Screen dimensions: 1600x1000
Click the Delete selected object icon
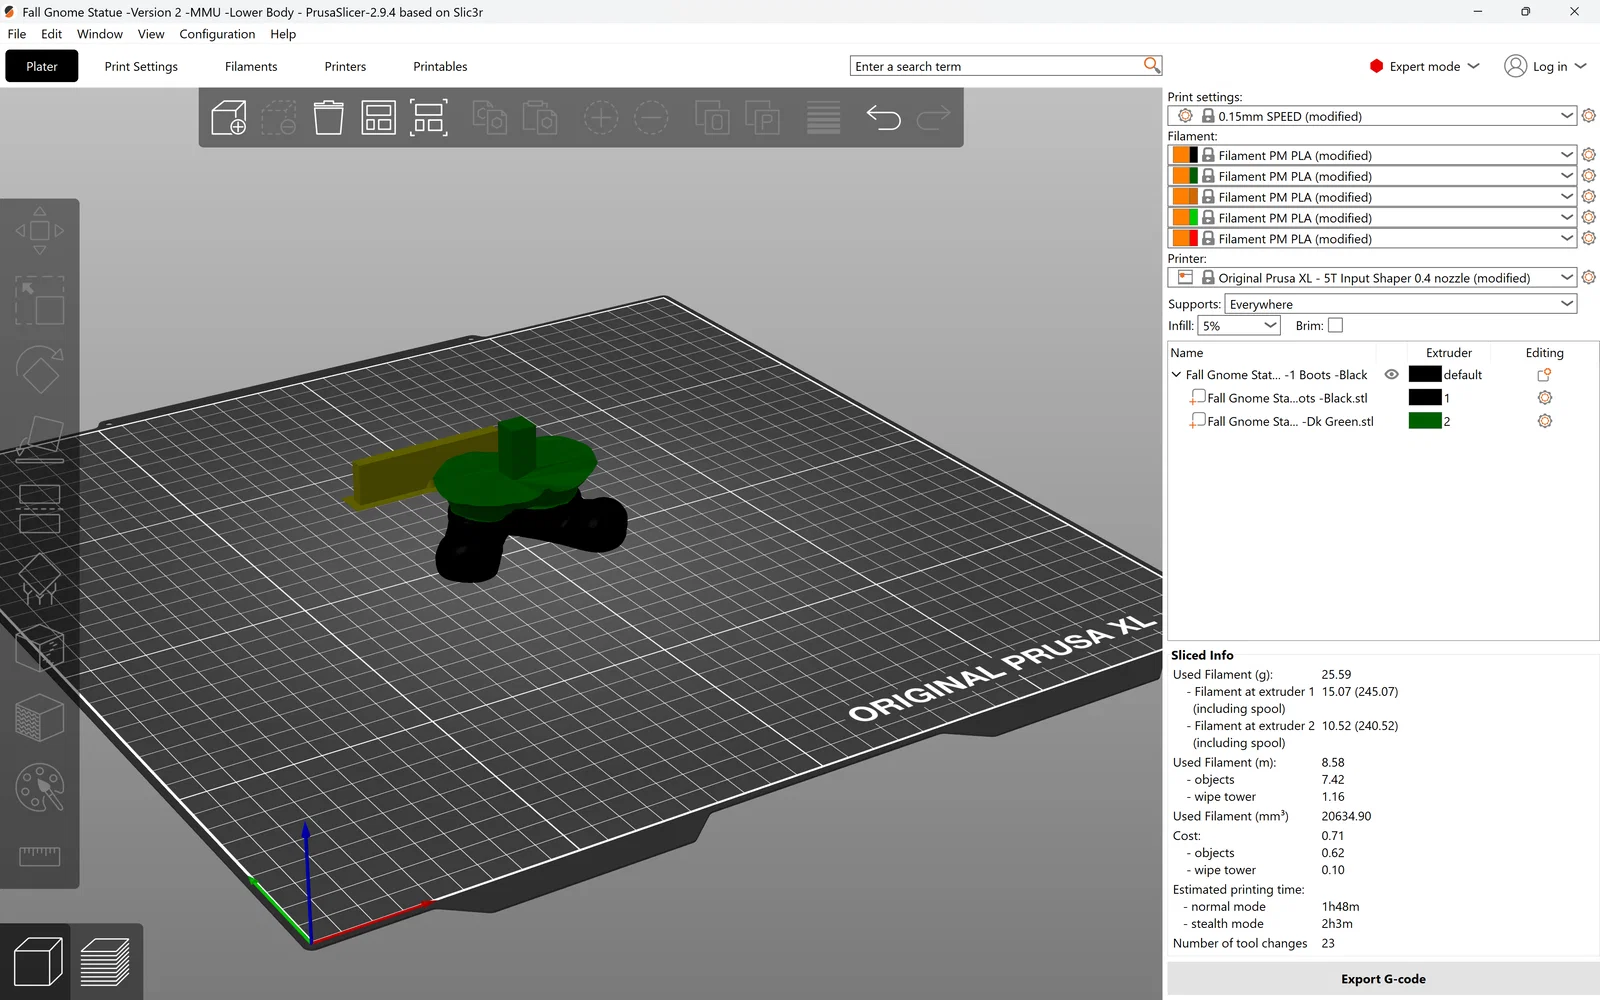pyautogui.click(x=279, y=118)
